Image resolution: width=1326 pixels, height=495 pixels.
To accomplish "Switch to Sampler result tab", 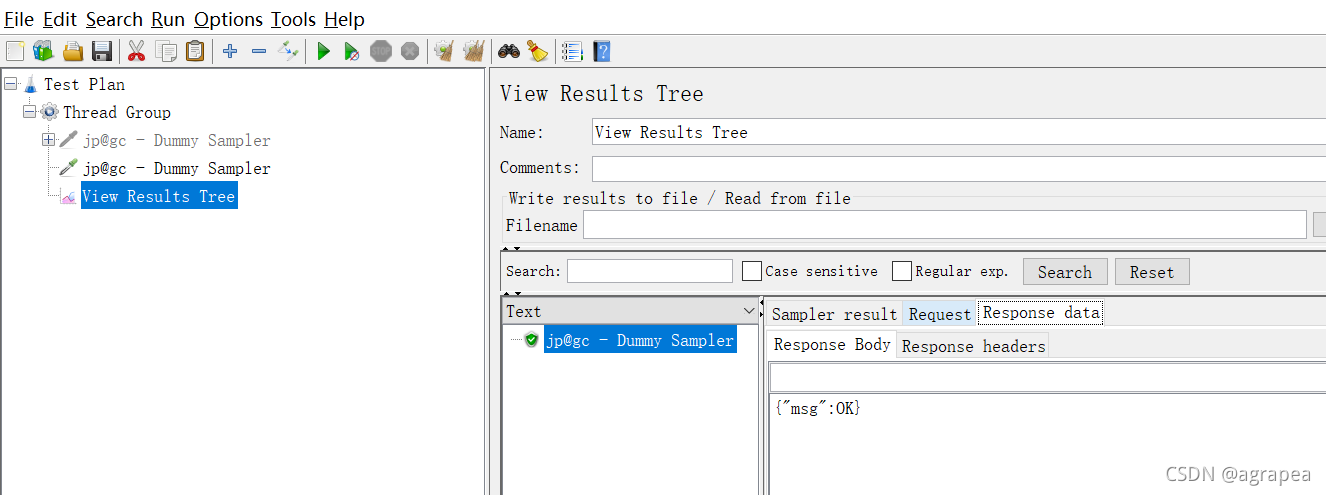I will pos(835,314).
